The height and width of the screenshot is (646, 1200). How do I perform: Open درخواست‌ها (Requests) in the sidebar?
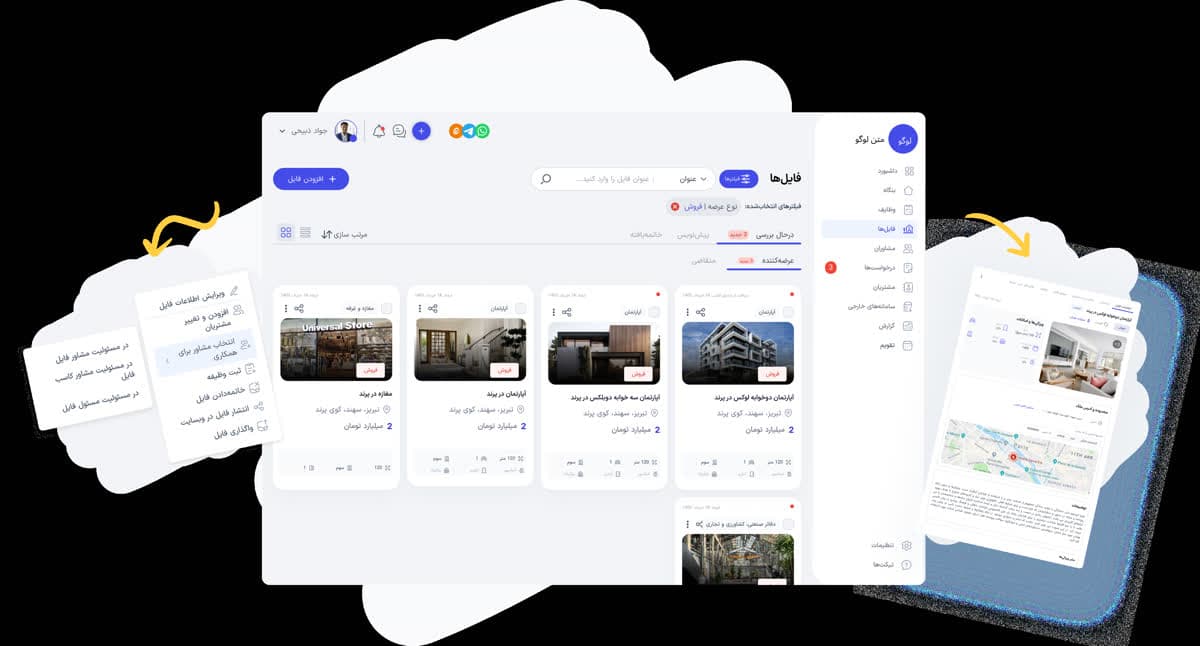point(889,268)
